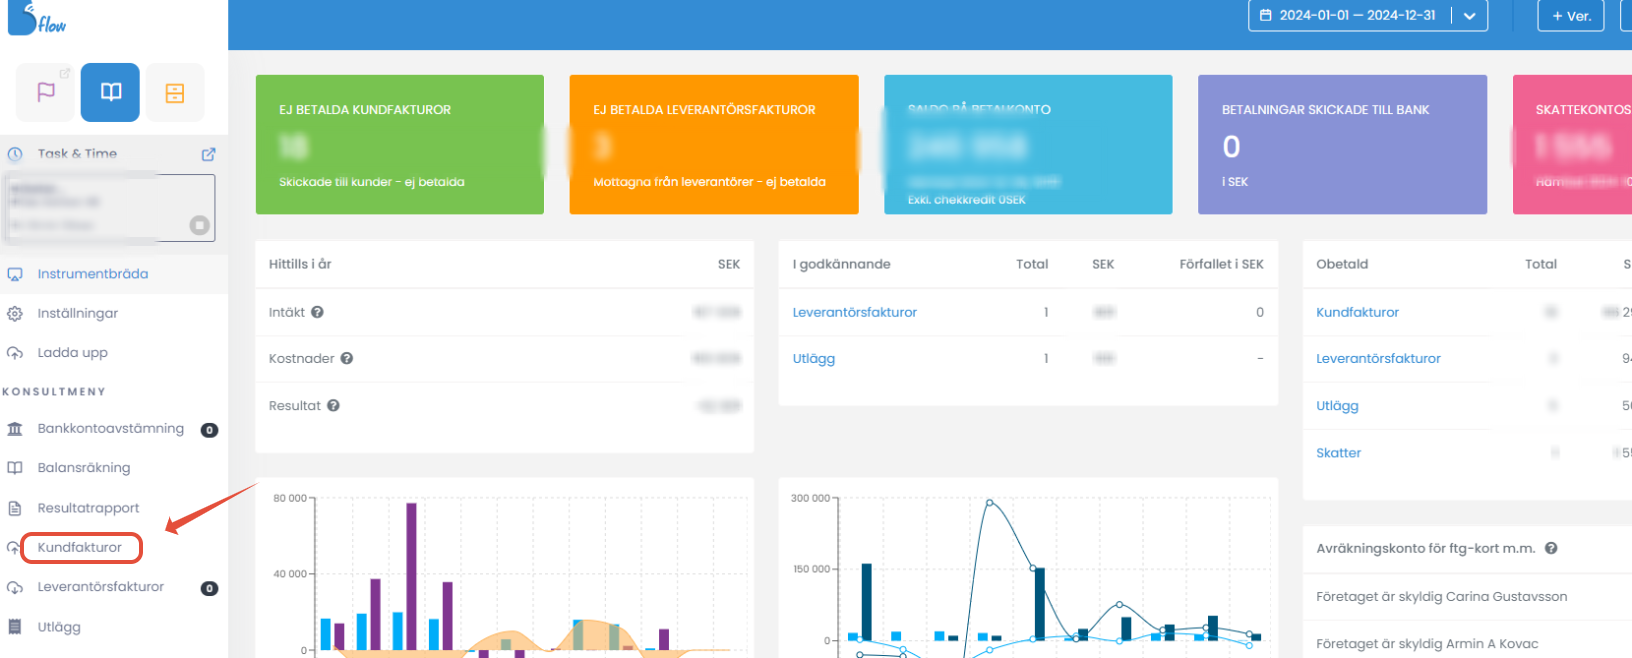Click the Bankkontoavstämning bank icon

coord(15,429)
